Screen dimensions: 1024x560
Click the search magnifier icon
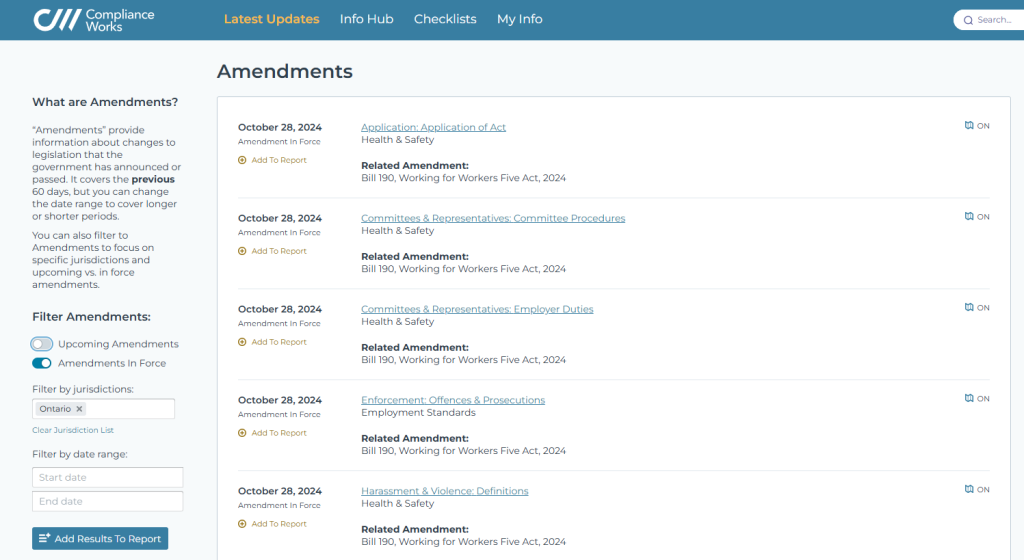pyautogui.click(x=968, y=20)
